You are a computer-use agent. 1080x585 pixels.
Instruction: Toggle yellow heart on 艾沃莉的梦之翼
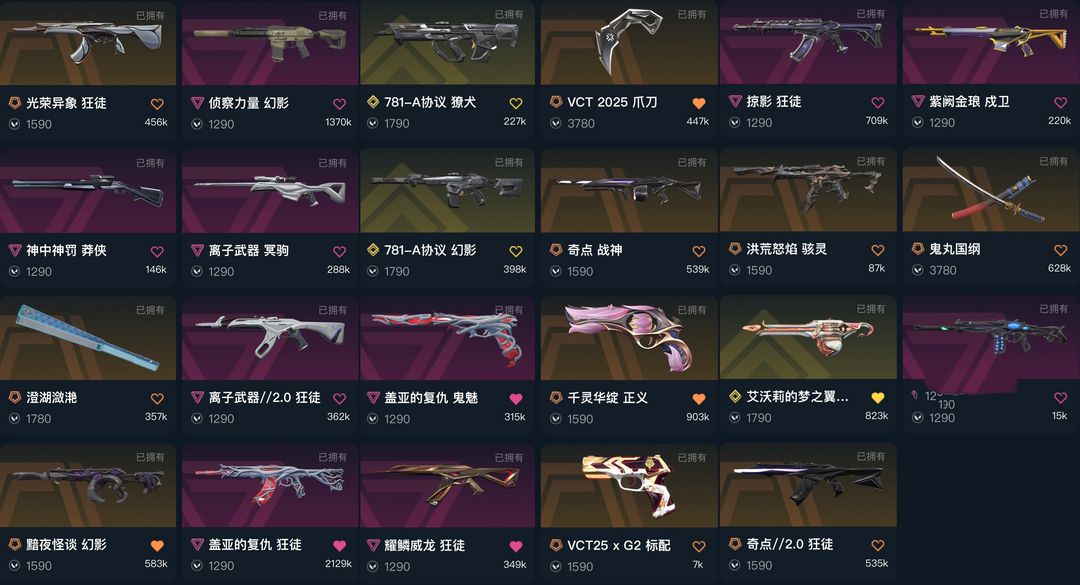click(x=878, y=398)
